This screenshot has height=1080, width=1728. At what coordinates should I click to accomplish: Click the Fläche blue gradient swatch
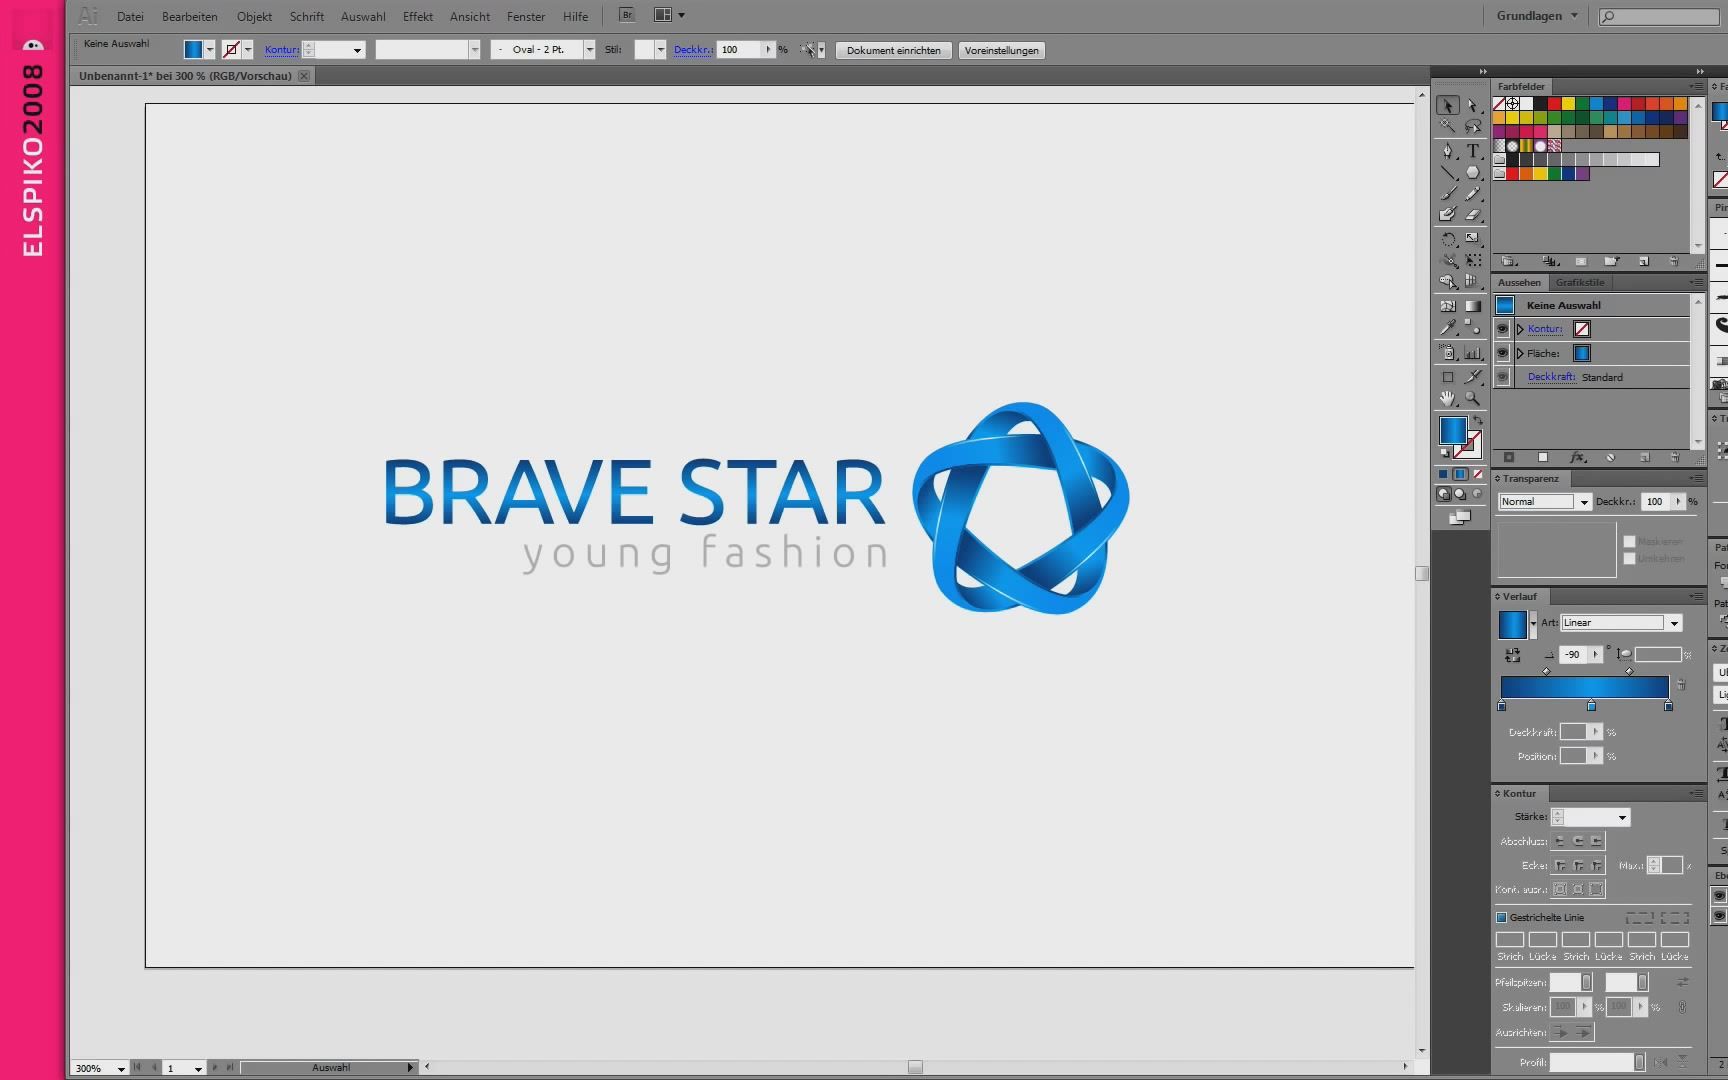1582,353
